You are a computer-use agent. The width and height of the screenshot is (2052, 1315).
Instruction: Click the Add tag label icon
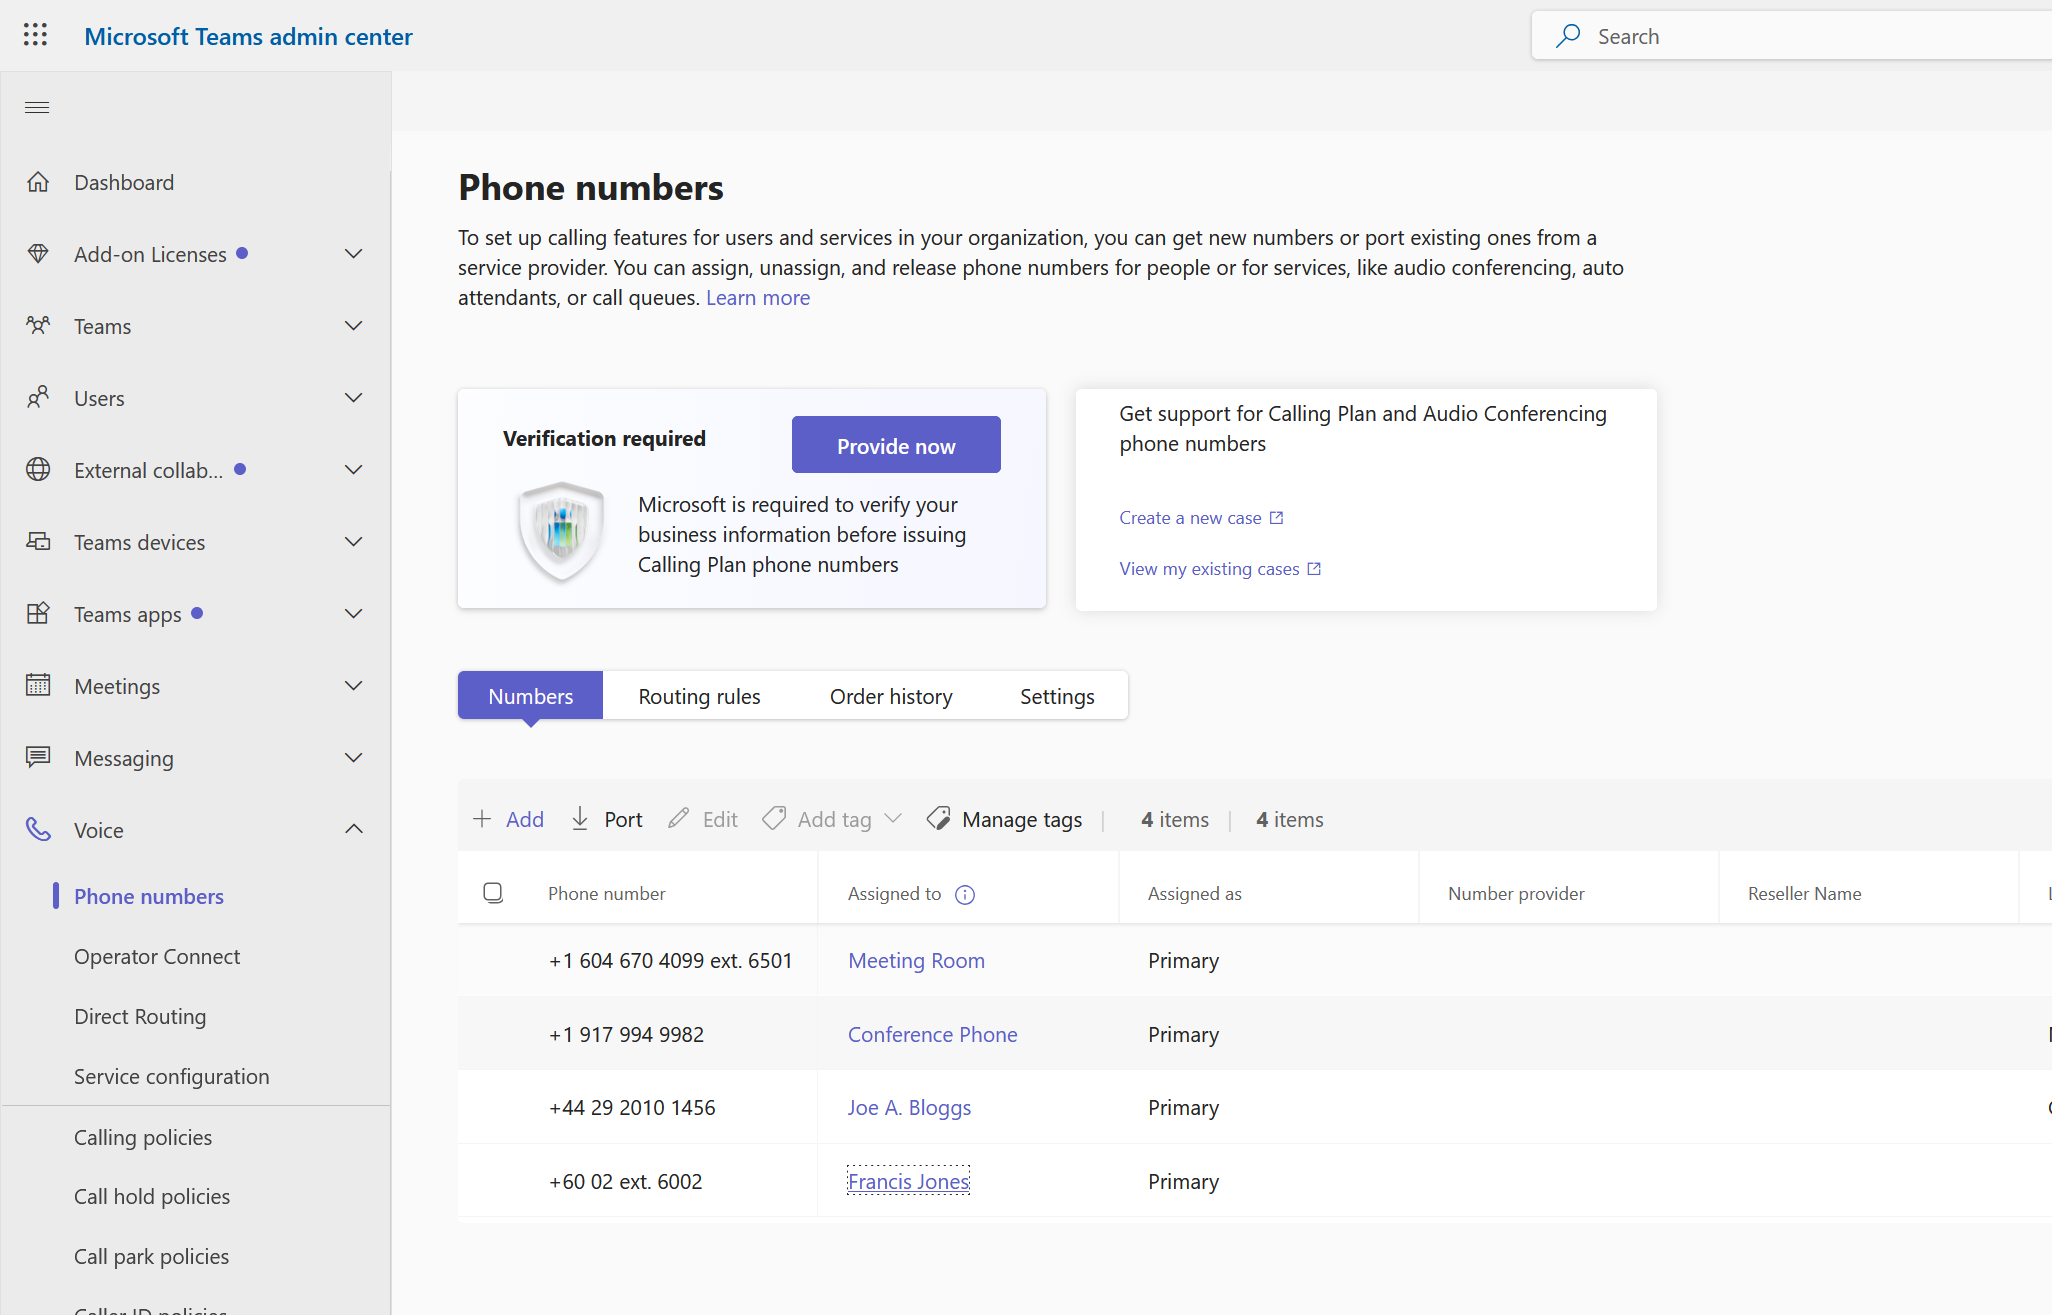[x=774, y=819]
